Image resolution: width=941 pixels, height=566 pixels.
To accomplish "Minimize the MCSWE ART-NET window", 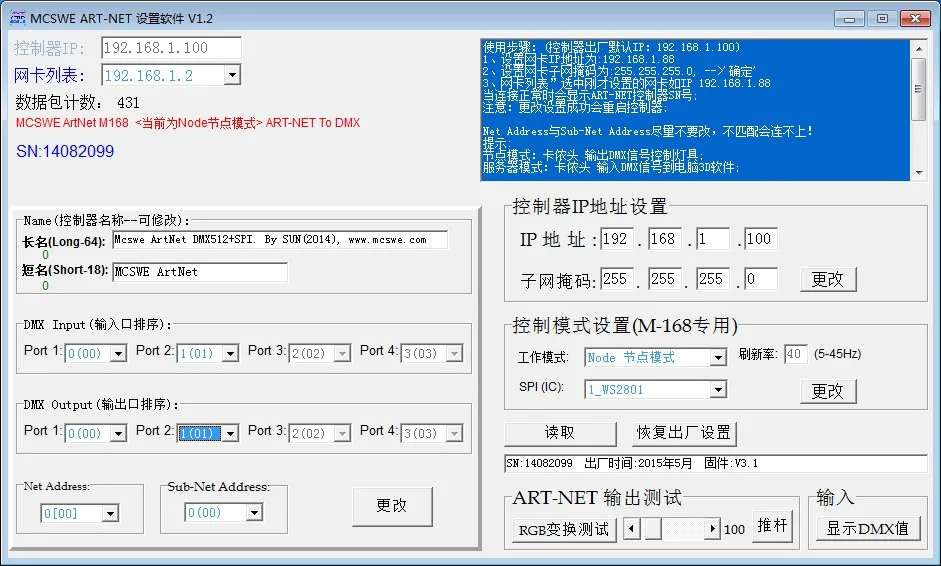I will 849,19.
